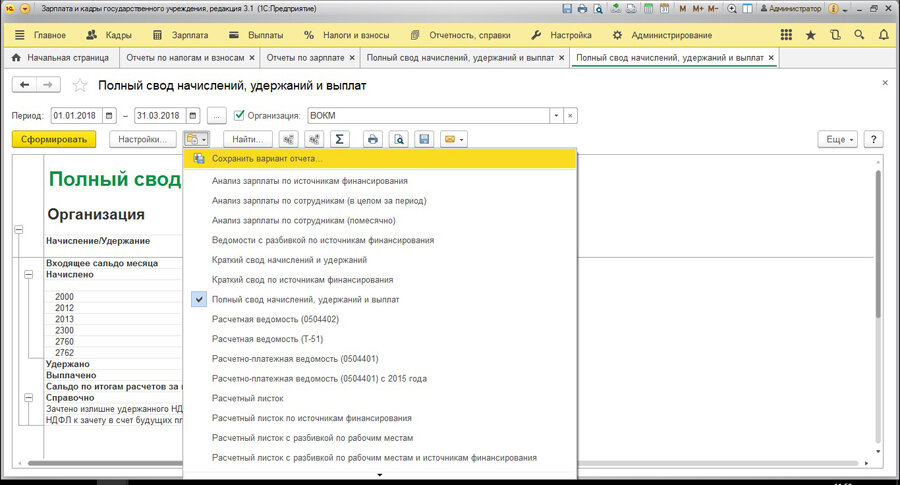The image size is (900, 485).
Task: Select Расчетный листок variant
Action: coord(379,398)
